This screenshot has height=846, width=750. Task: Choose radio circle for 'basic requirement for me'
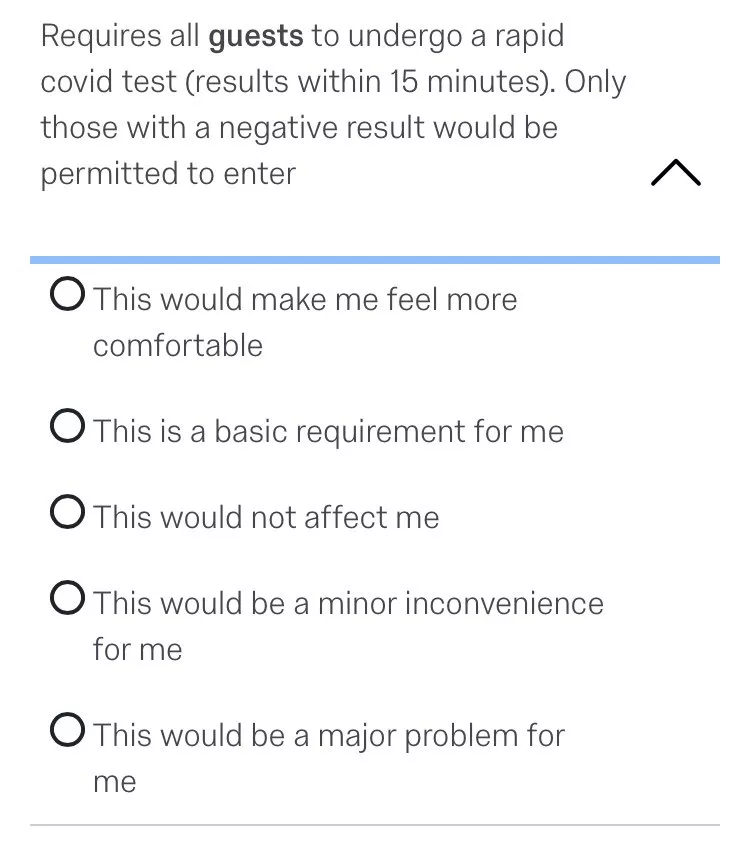coord(67,426)
